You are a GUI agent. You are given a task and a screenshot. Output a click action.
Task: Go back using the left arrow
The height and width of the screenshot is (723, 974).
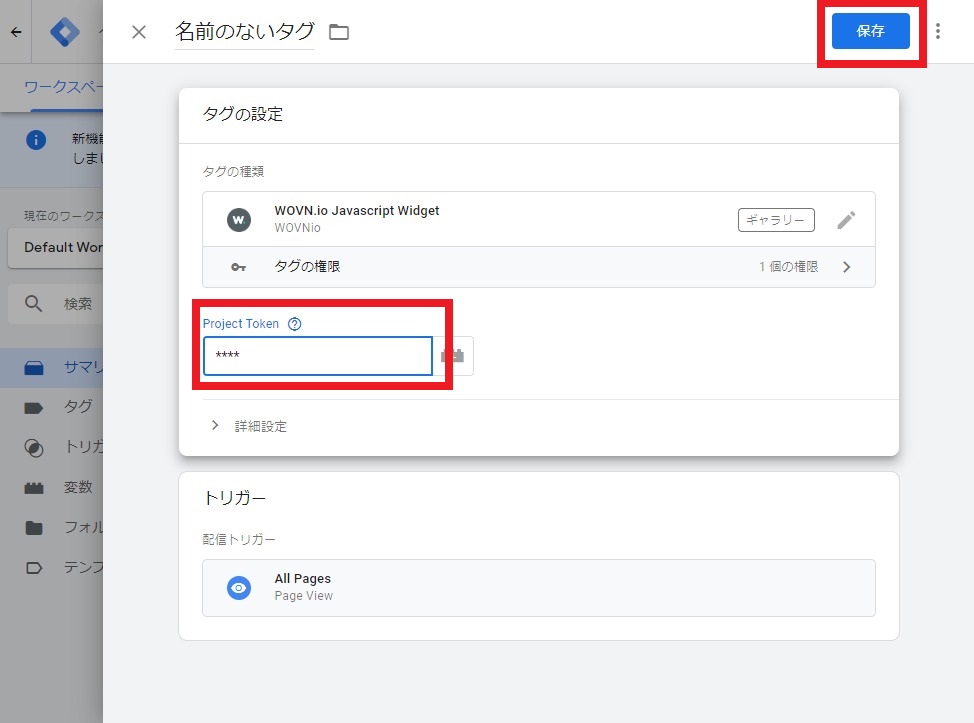[x=16, y=32]
